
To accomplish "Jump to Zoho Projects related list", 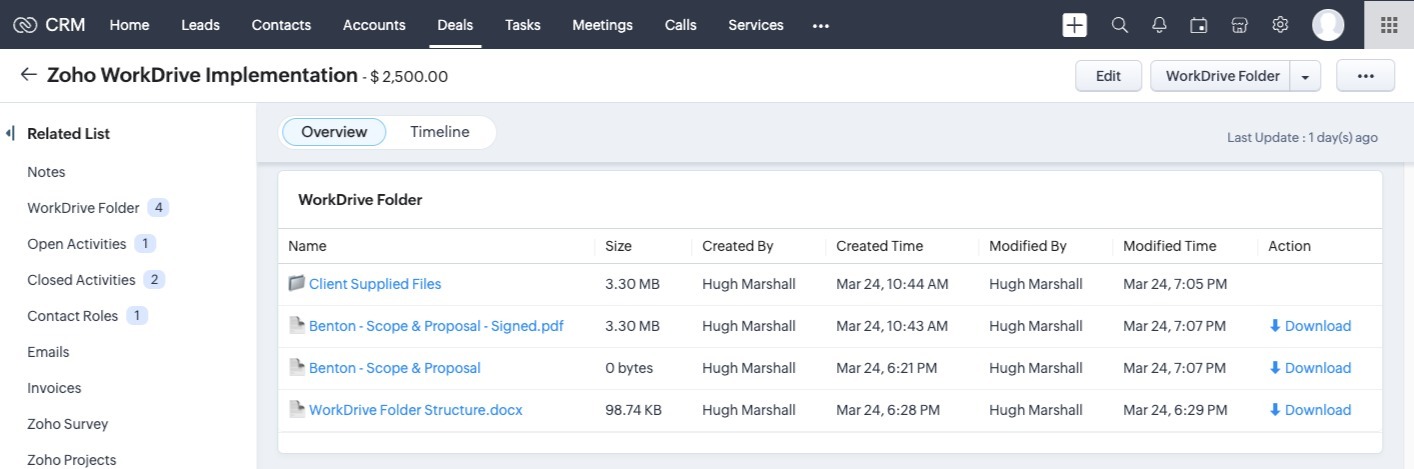I will (72, 460).
